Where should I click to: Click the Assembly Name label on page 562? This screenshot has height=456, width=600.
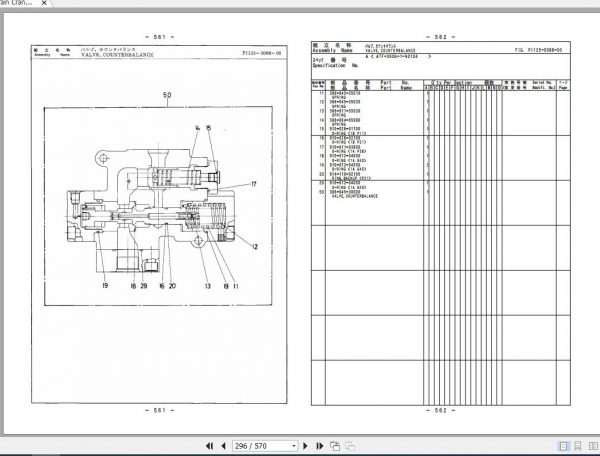pos(332,50)
